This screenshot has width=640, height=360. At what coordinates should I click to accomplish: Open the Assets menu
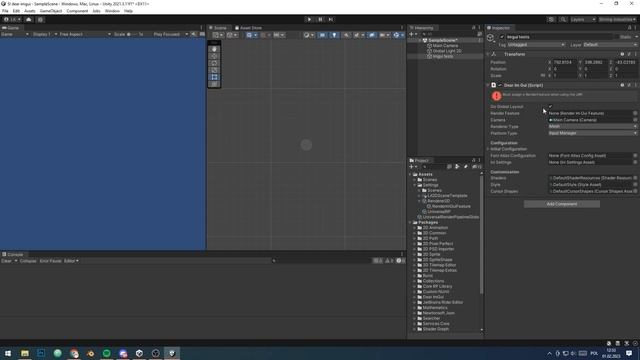(x=29, y=11)
